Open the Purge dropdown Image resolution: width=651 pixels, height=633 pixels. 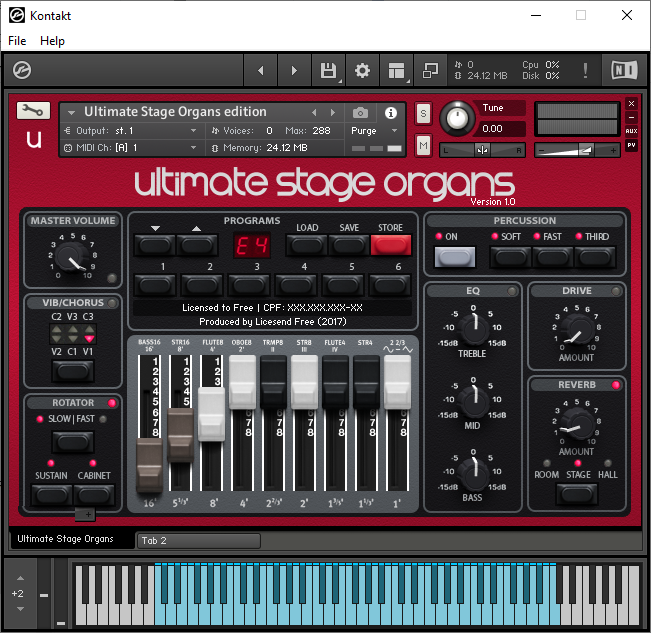[x=374, y=131]
